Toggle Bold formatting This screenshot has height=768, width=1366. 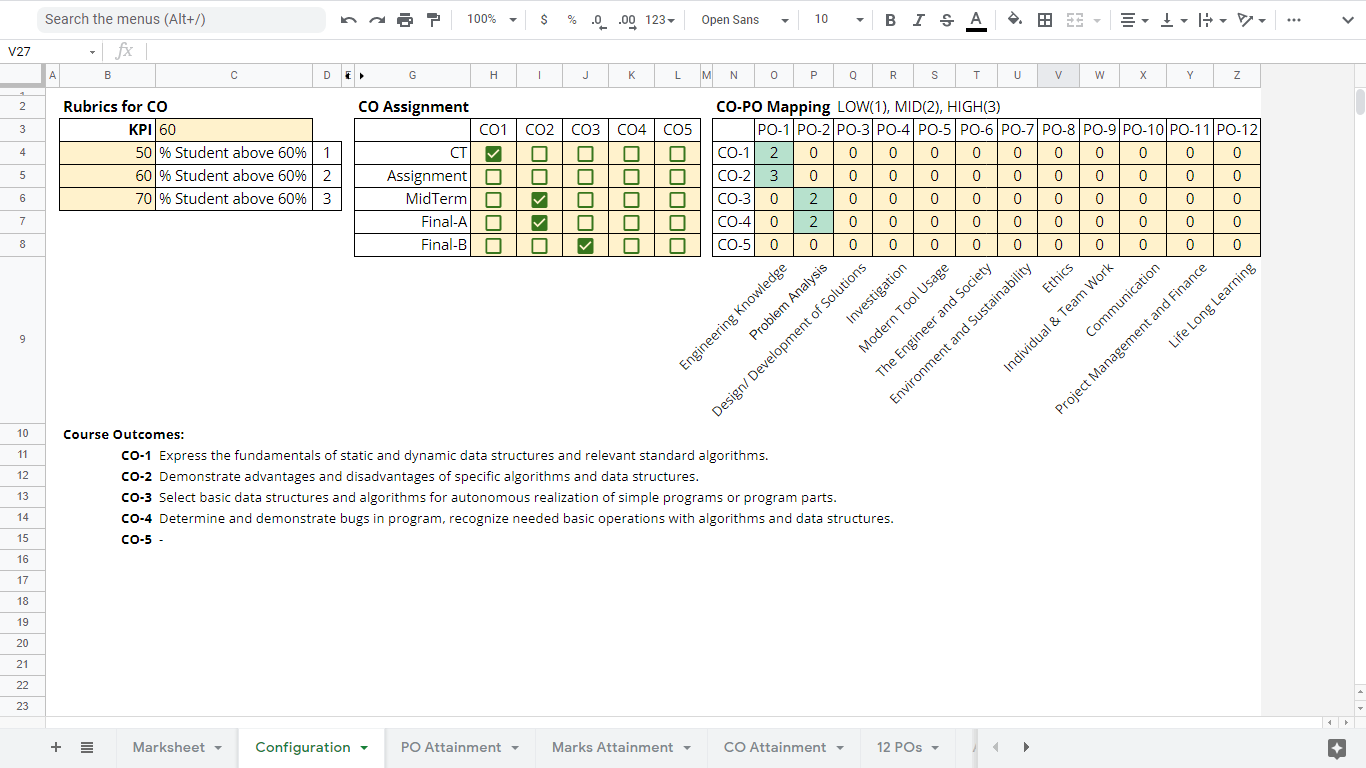(x=890, y=20)
